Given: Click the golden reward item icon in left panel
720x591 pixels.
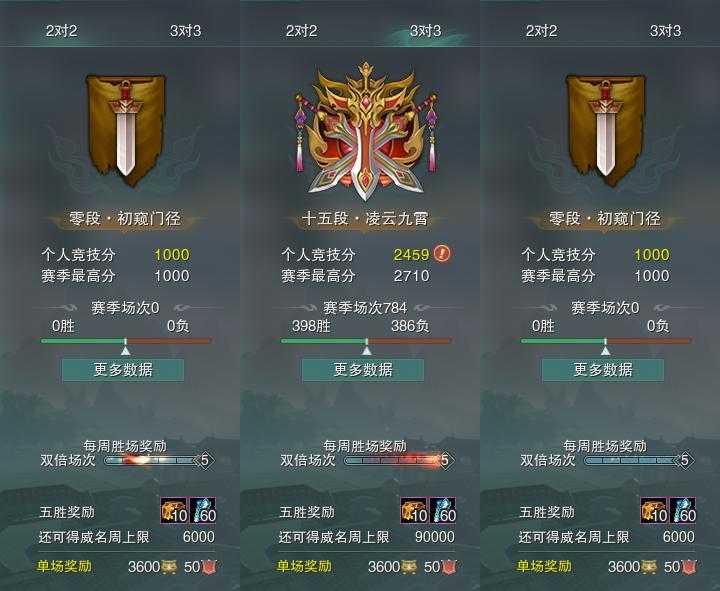Looking at the screenshot, I should [x=174, y=511].
